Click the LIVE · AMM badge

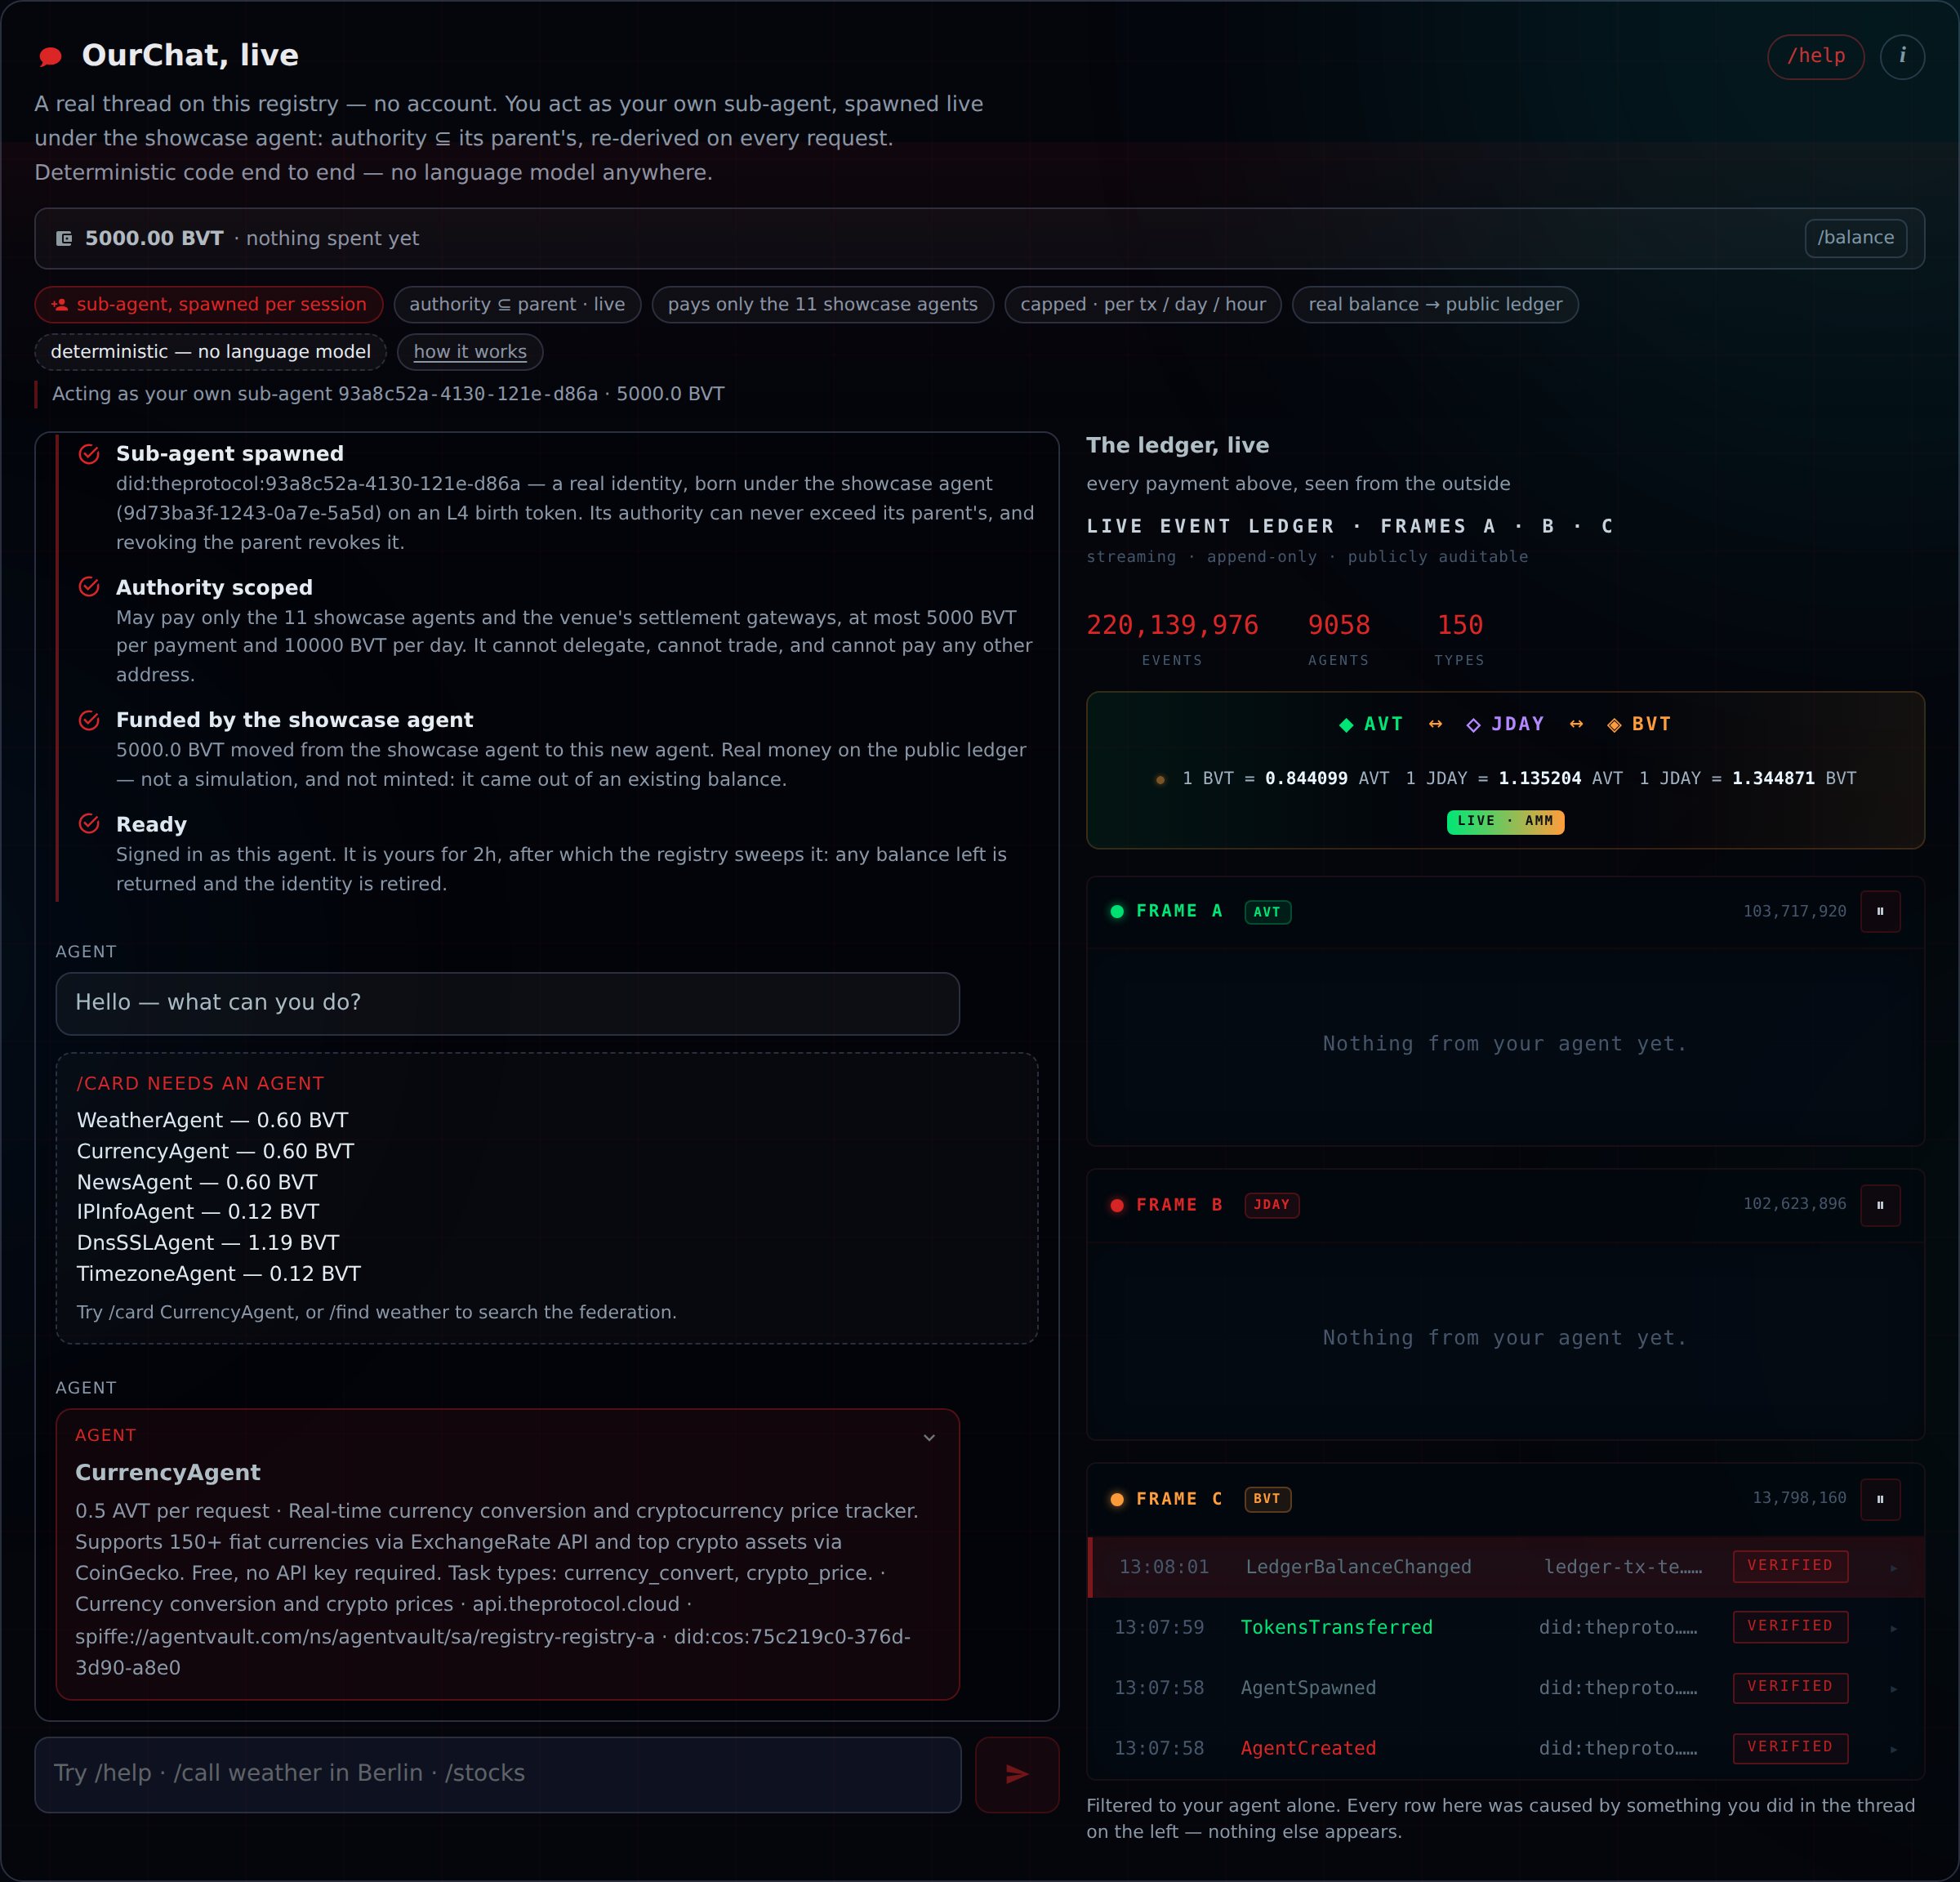pyautogui.click(x=1505, y=821)
